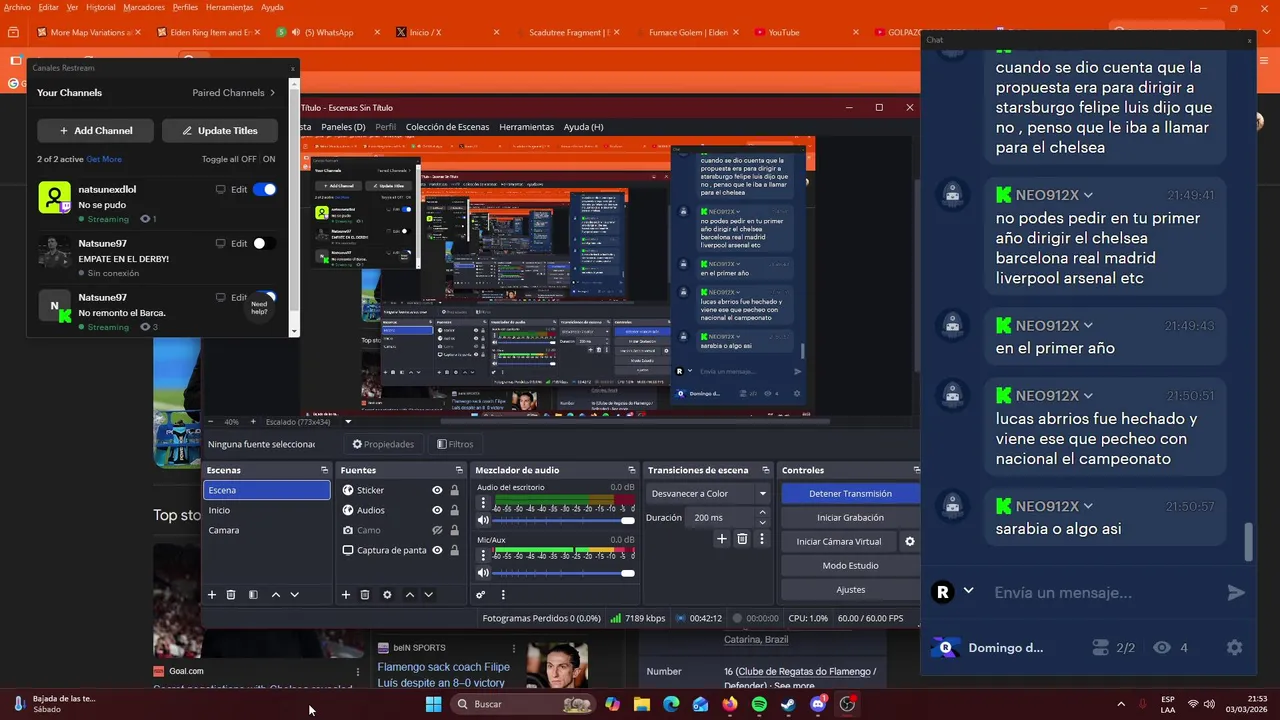Switch to the WhatsApp browser tab
This screenshot has height=720, width=1280.
[329, 32]
